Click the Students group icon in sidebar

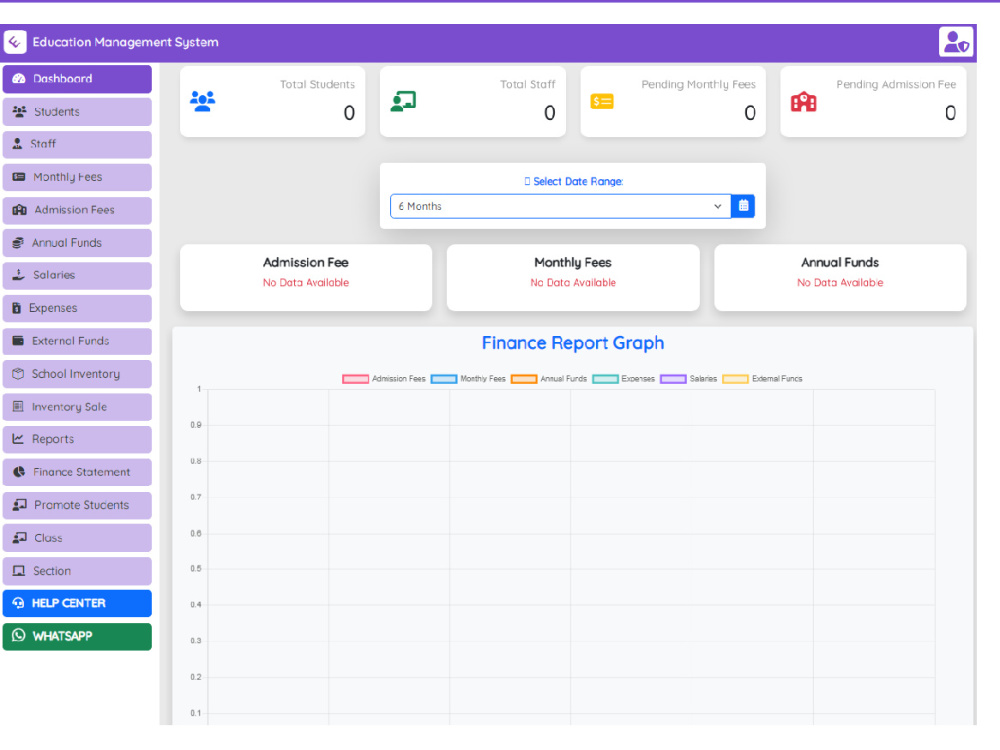coord(20,112)
